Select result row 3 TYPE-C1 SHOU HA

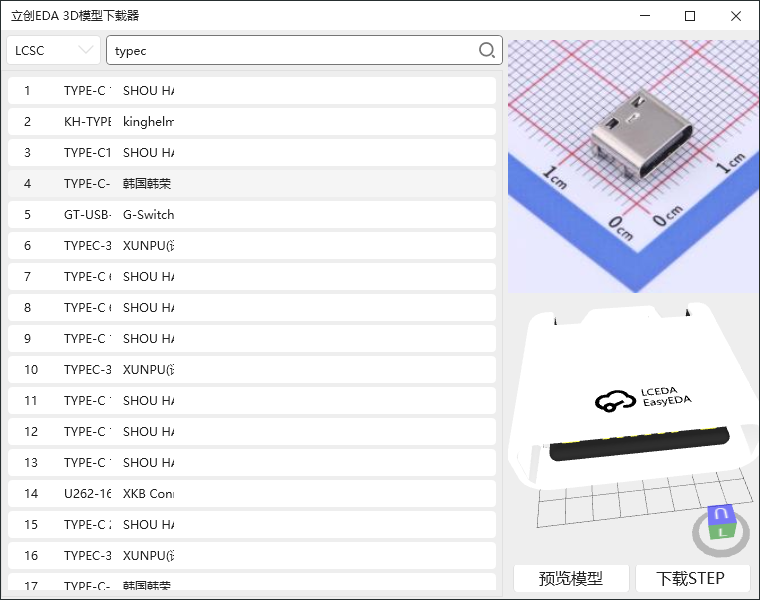click(252, 153)
